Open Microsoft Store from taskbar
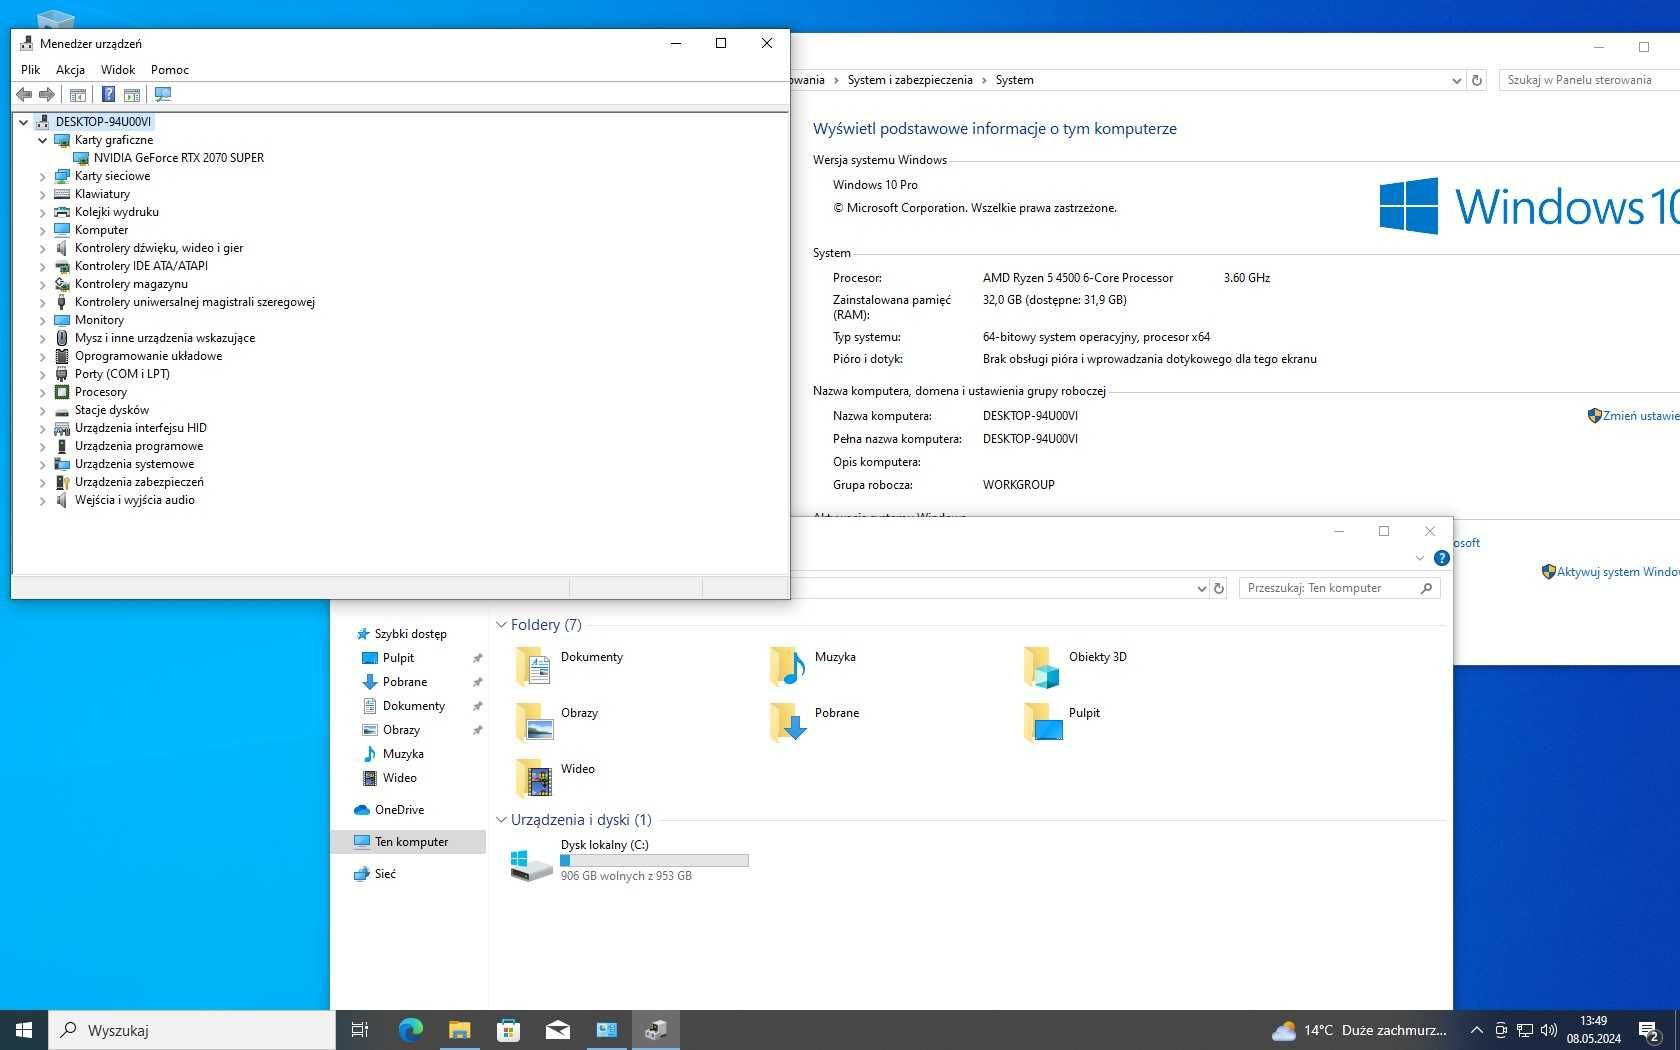 coord(508,1030)
